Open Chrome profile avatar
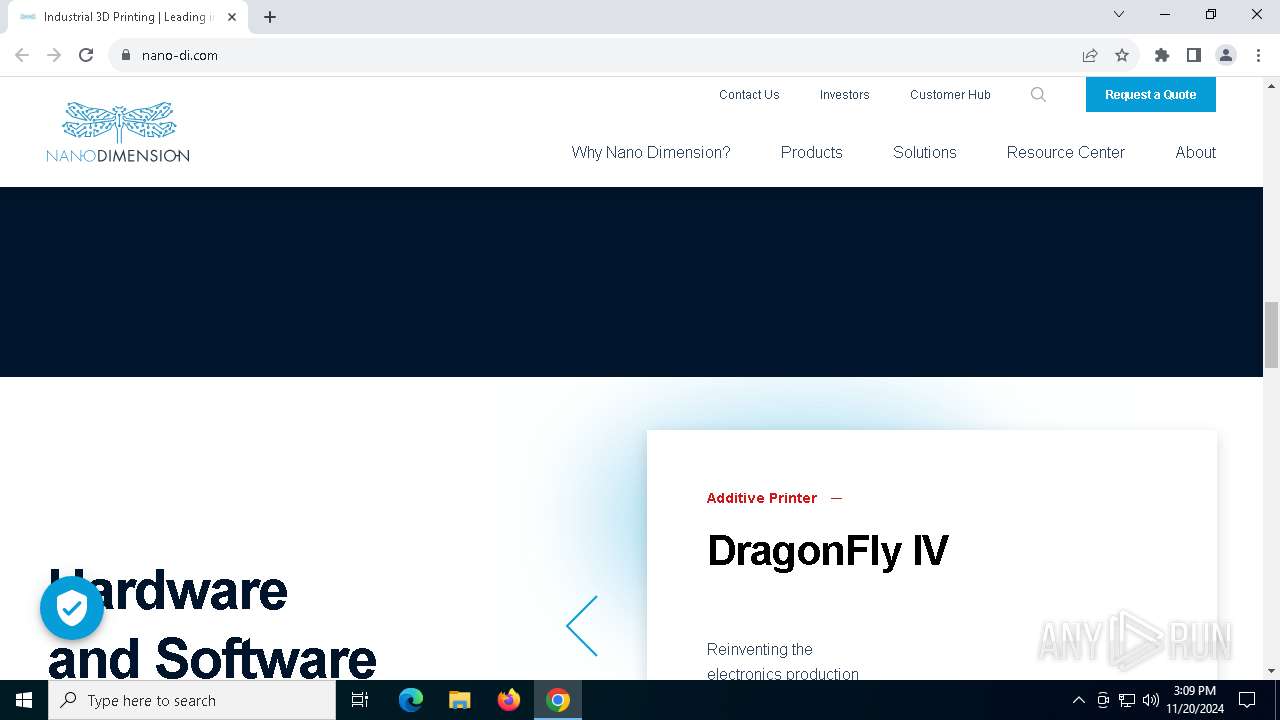 tap(1226, 55)
